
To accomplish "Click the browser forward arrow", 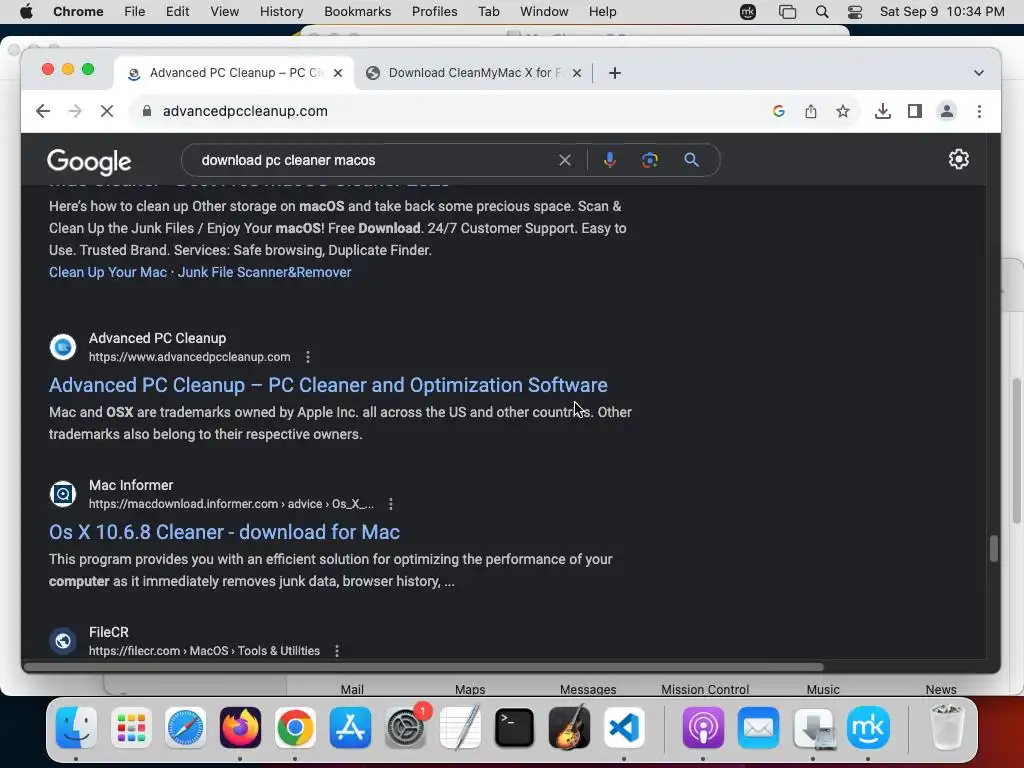I will (x=75, y=111).
